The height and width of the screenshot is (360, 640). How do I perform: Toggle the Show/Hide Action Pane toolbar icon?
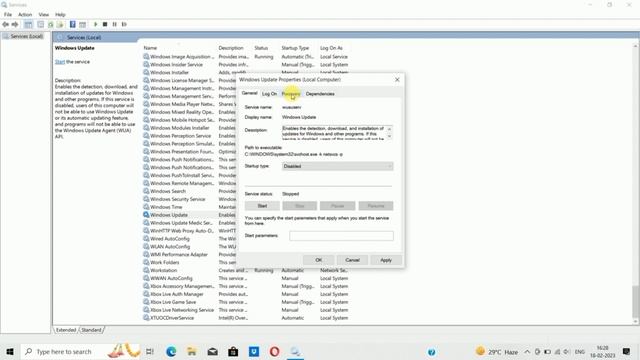82,24
